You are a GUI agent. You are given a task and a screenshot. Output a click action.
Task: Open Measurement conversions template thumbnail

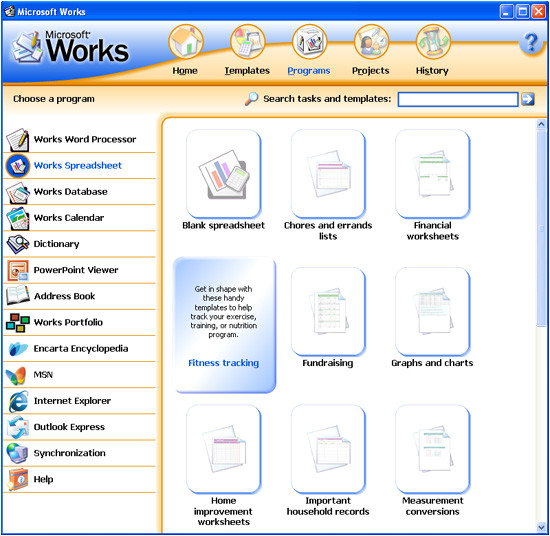pos(432,449)
